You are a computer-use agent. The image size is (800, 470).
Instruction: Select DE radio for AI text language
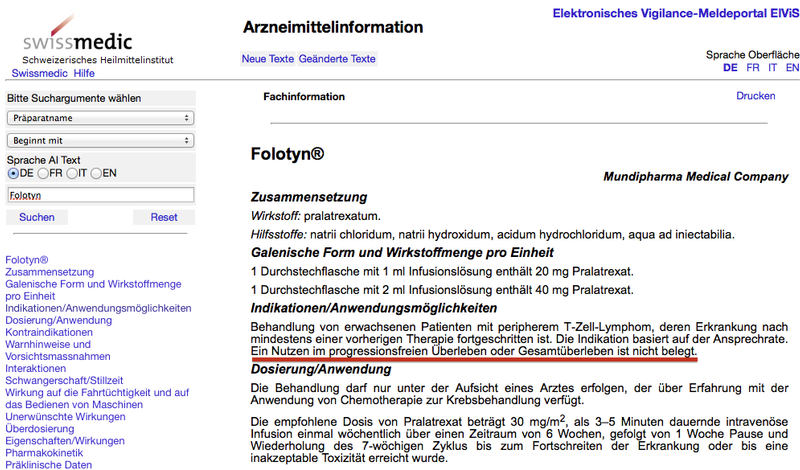pyautogui.click(x=13, y=174)
